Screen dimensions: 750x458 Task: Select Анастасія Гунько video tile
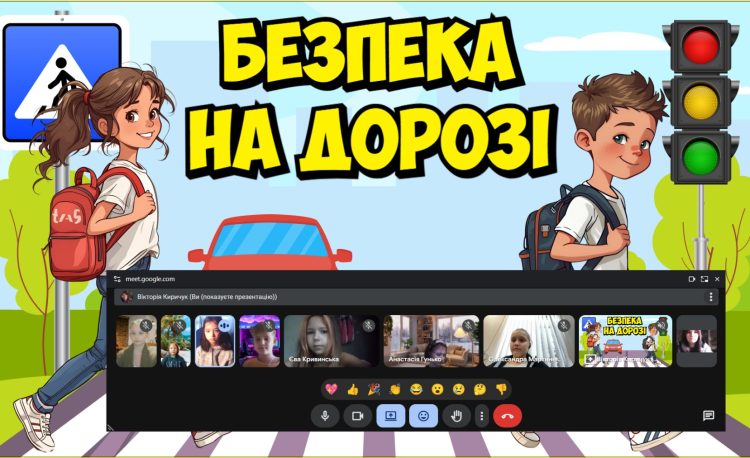pos(431,342)
